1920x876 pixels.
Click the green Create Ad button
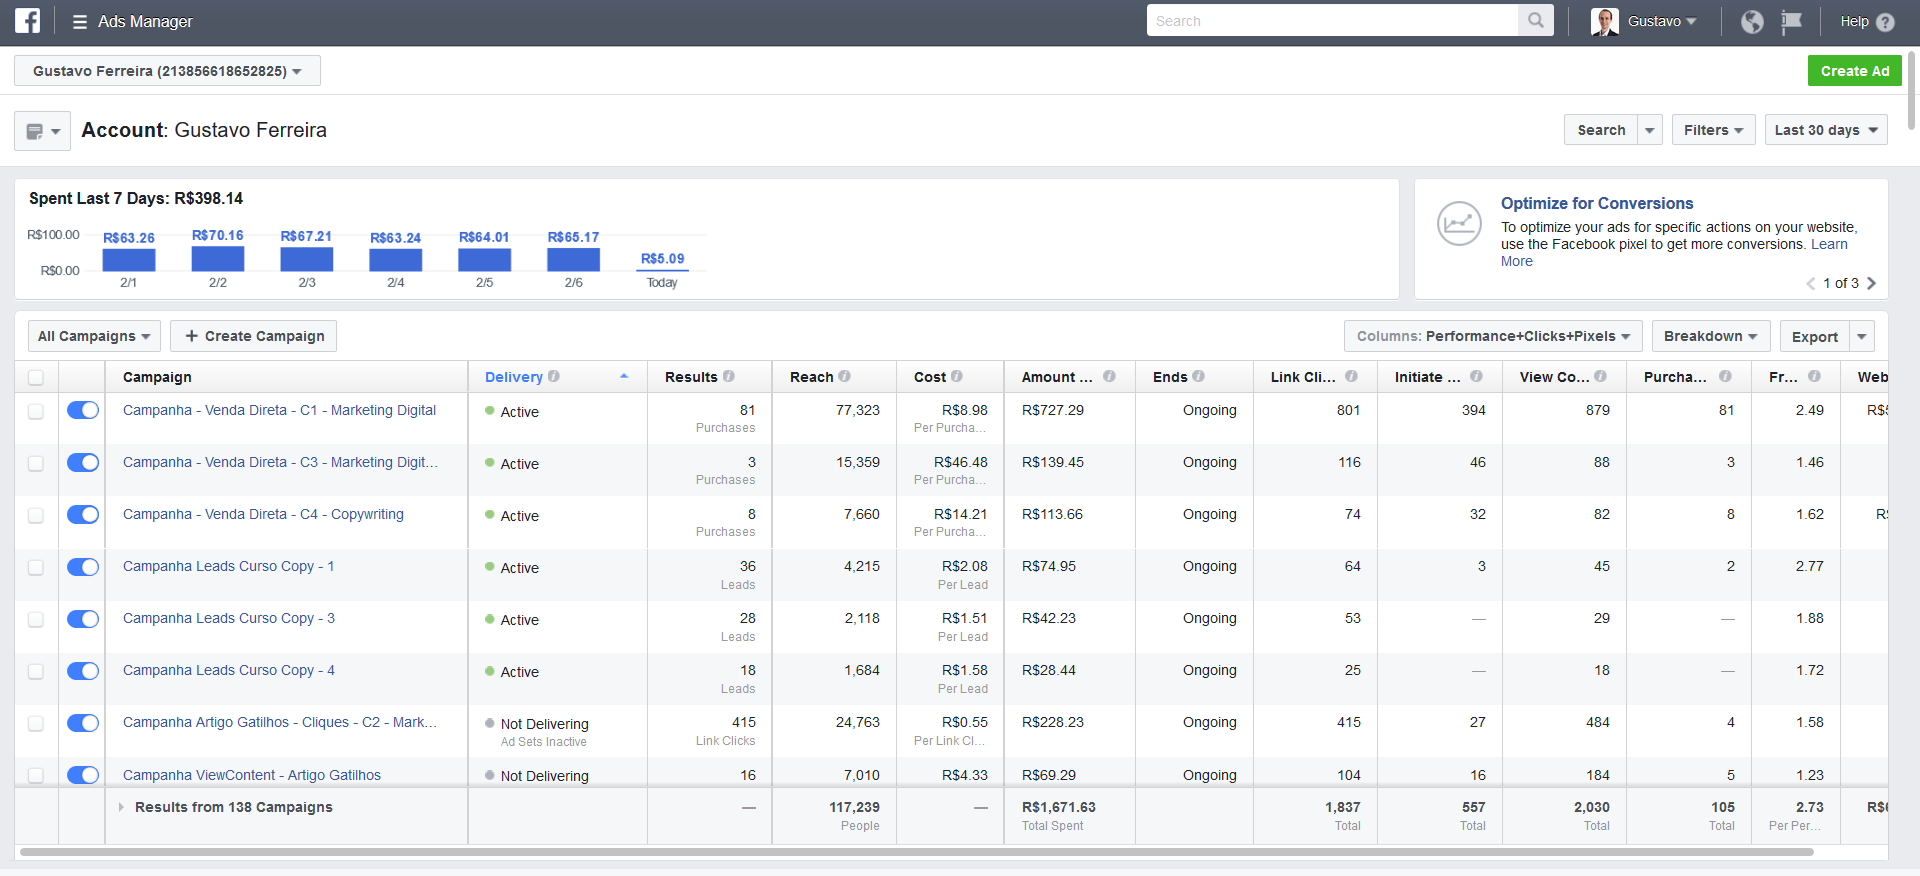[1854, 71]
